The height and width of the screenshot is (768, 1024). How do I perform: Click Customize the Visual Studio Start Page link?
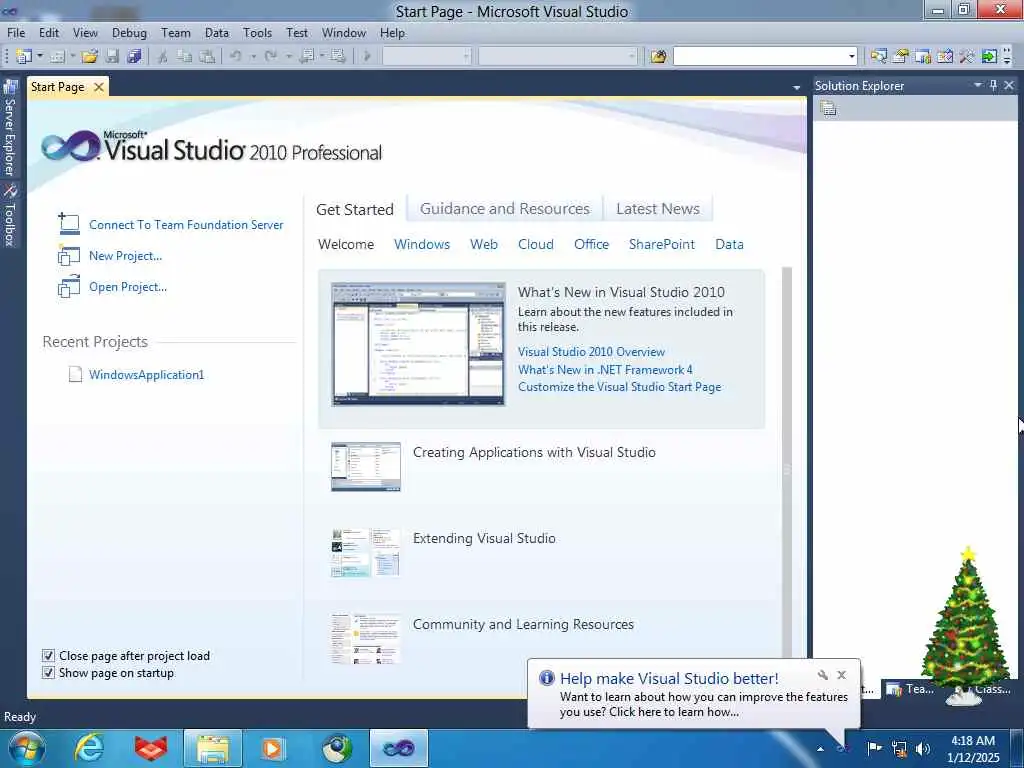[x=620, y=387]
